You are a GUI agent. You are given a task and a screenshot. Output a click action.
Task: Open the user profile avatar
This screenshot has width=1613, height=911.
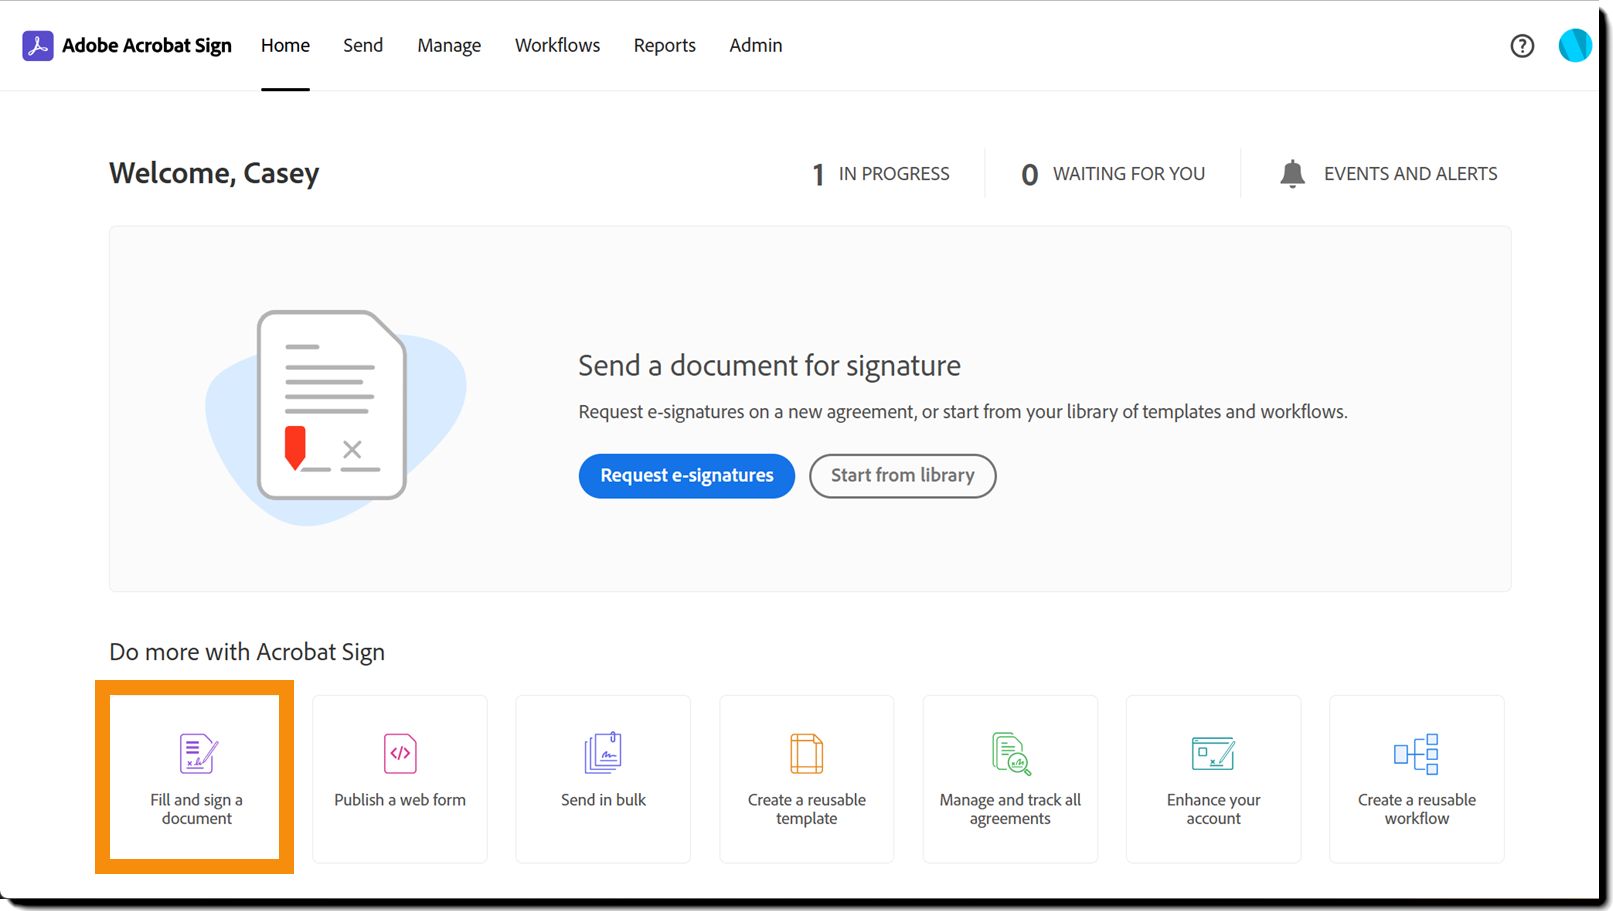tap(1575, 45)
